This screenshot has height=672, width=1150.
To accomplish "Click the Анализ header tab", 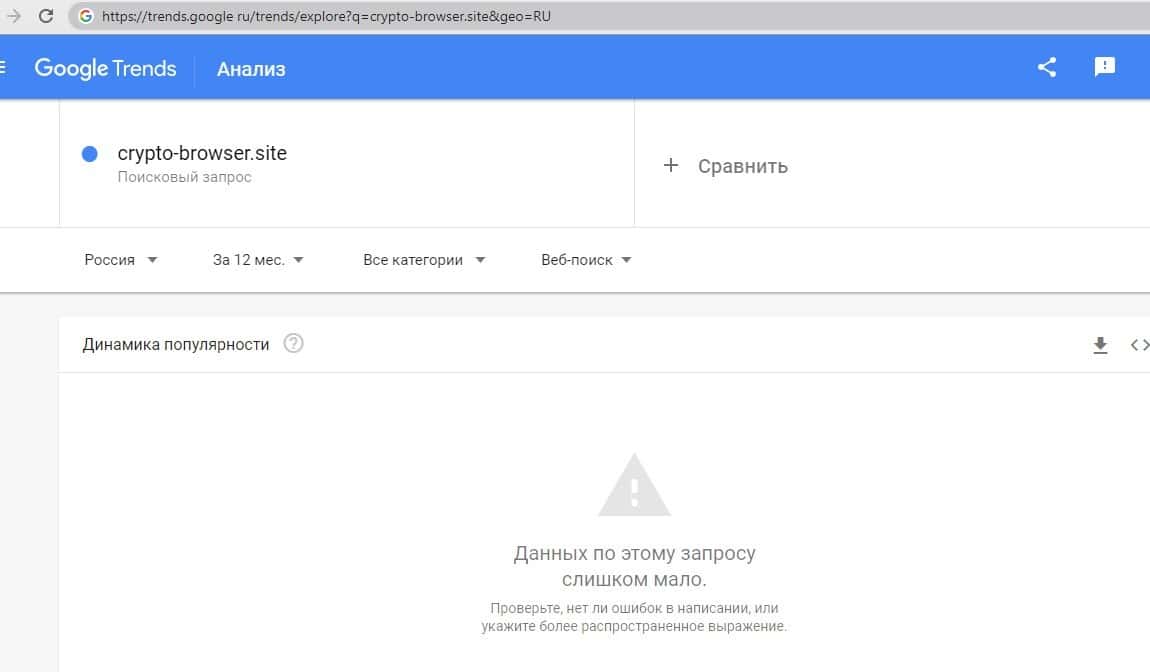I will [251, 69].
